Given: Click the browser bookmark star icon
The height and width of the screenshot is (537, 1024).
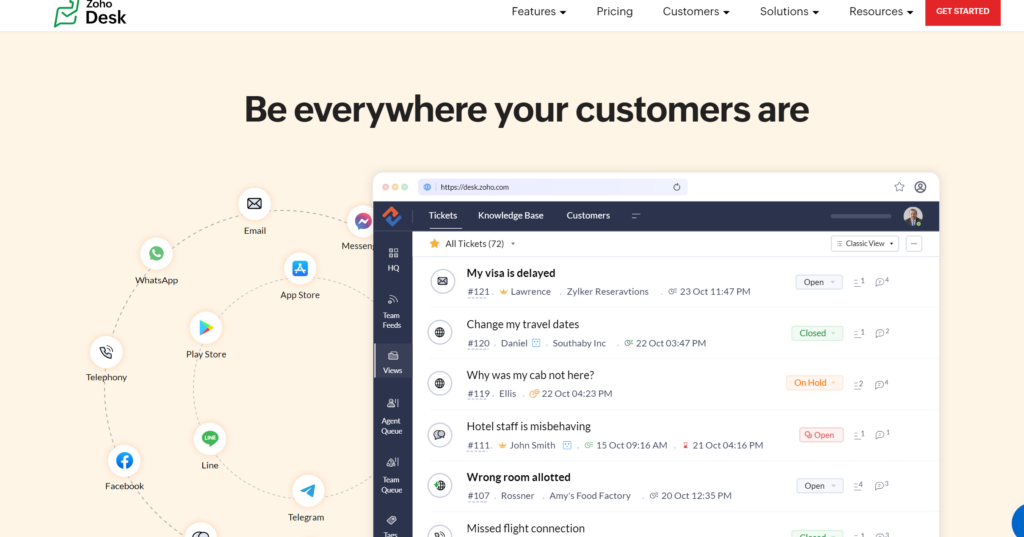Looking at the screenshot, I should click(899, 187).
